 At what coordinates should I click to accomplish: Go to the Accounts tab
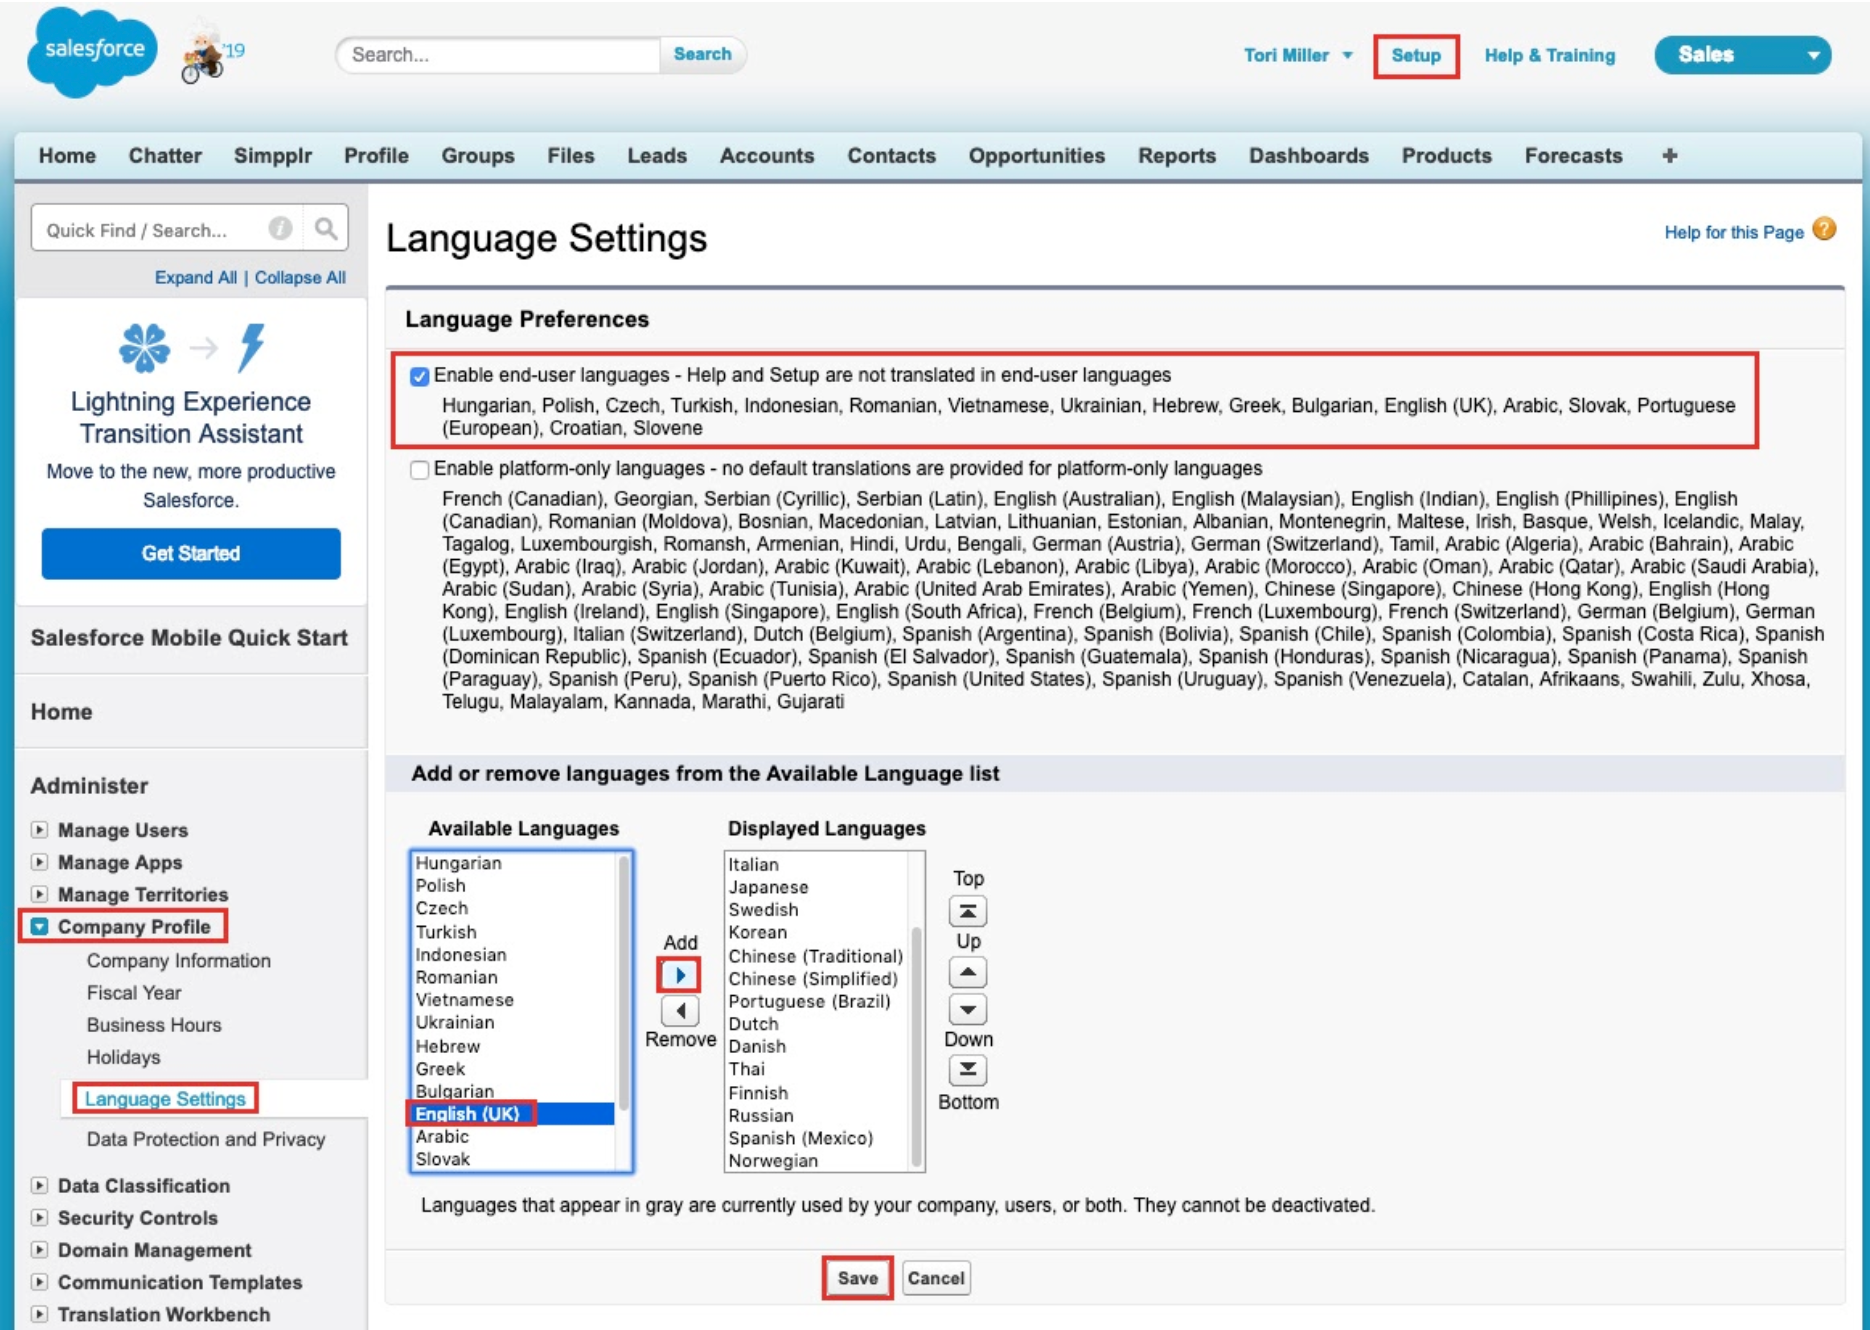pos(767,156)
